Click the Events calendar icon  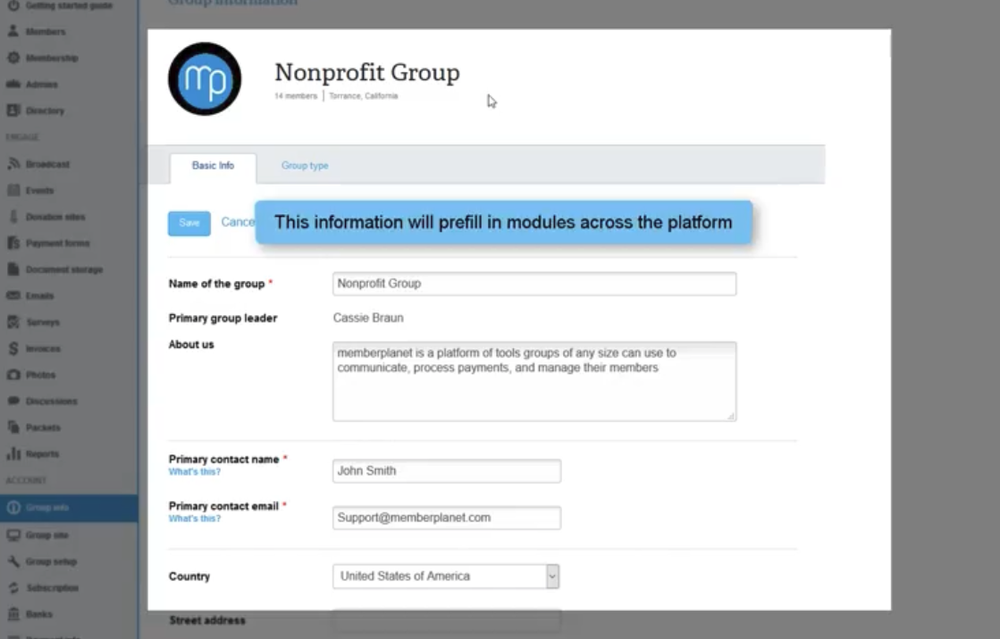click(13, 190)
